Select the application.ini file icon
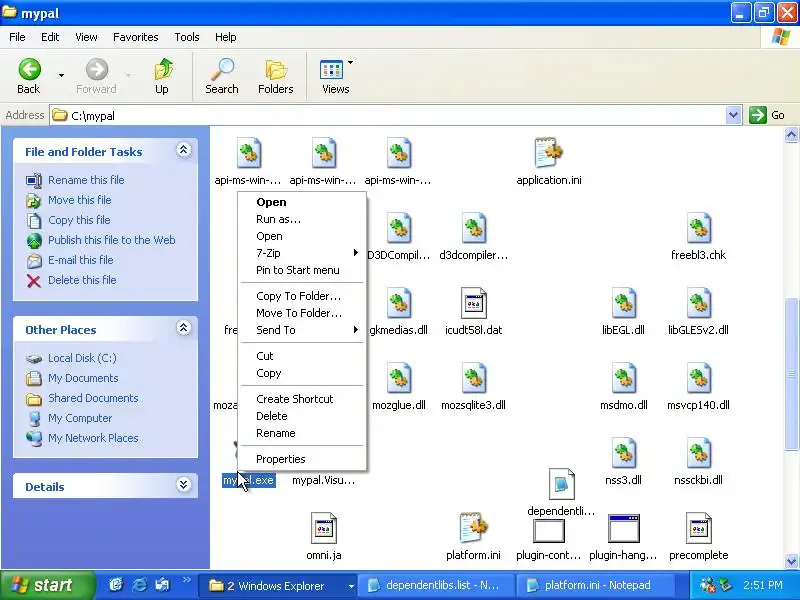This screenshot has width=800, height=600. pyautogui.click(x=548, y=152)
